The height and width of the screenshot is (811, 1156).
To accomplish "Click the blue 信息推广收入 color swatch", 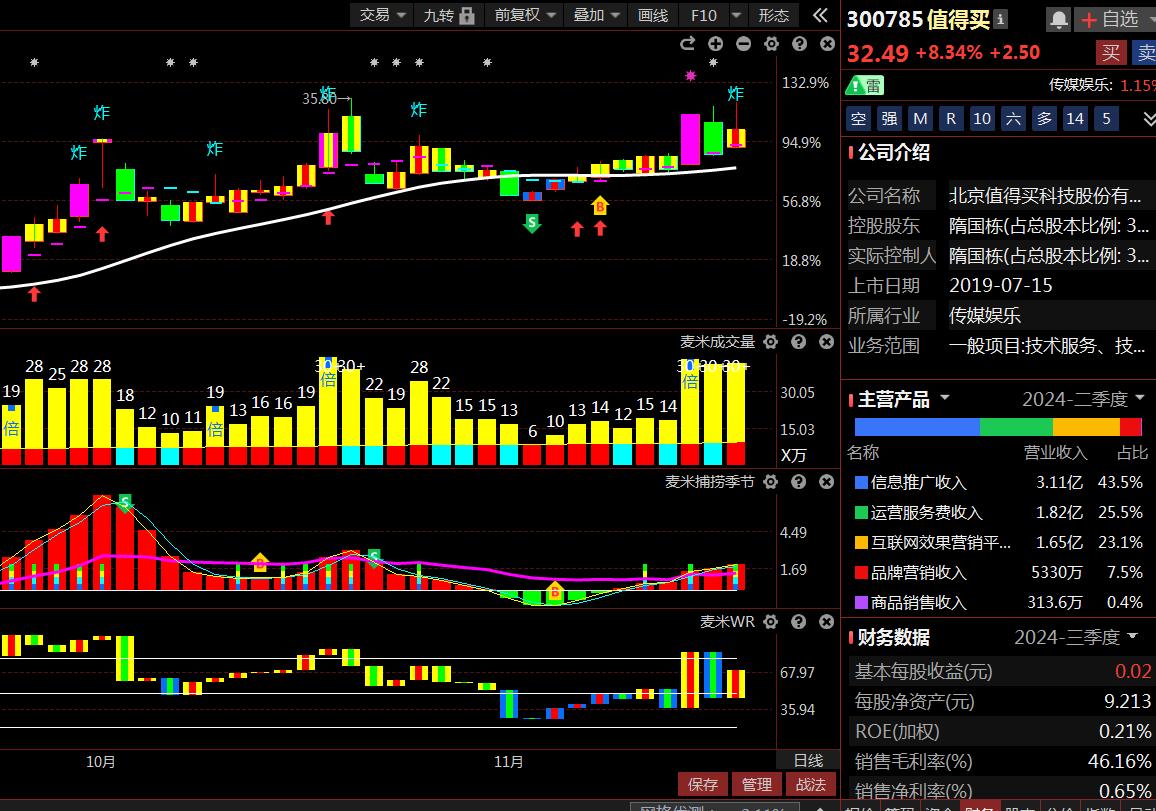I will (x=861, y=483).
